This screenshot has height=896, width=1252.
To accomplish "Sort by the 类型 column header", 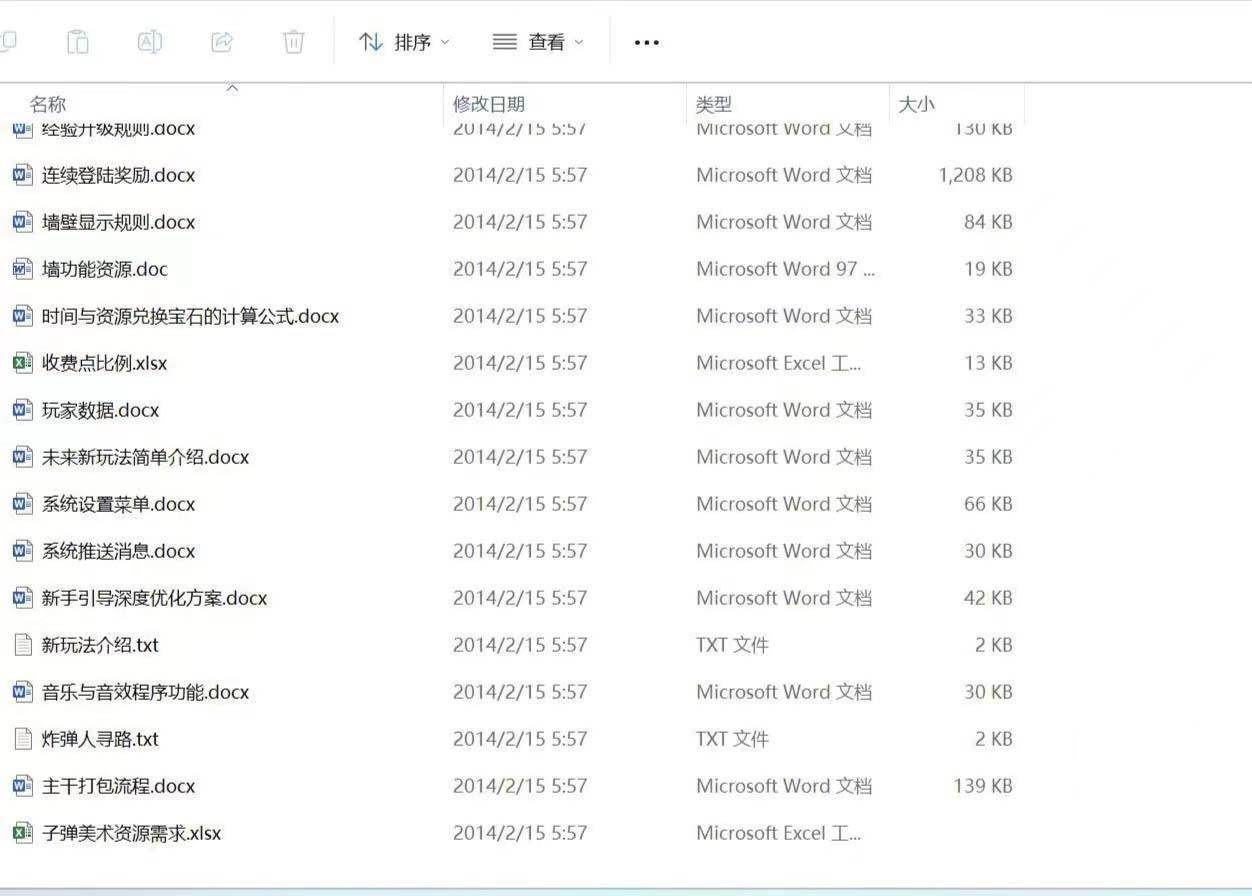I will click(x=714, y=104).
